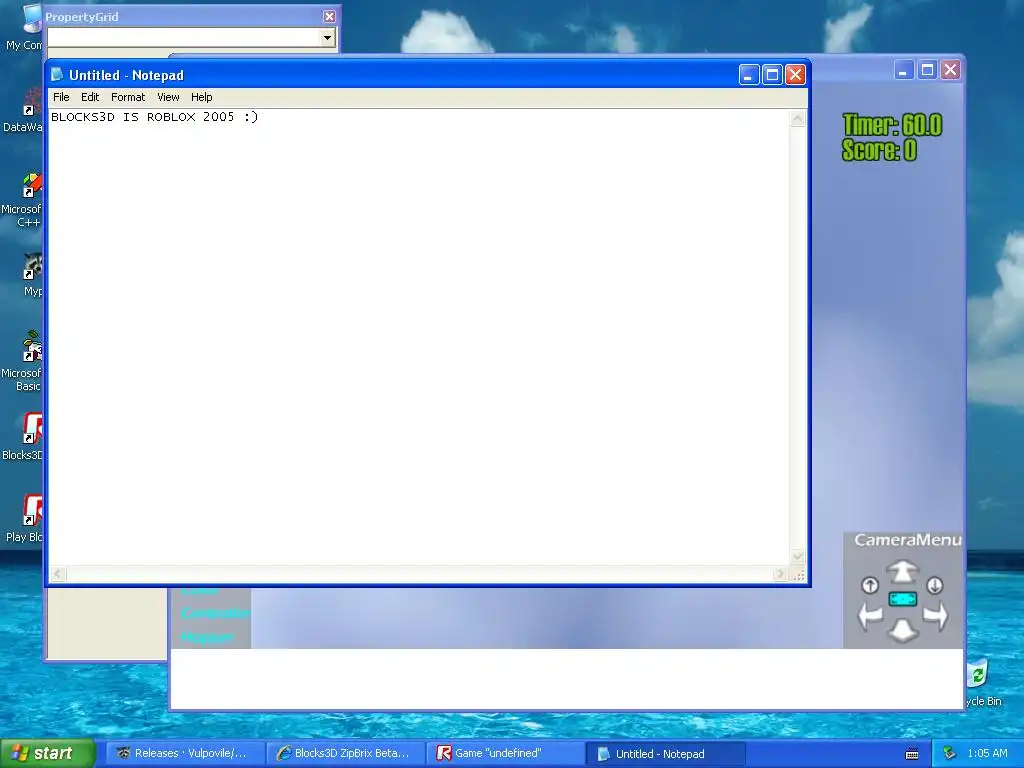Select the Play Blocks3D desktop shortcut
1024x768 pixels.
pyautogui.click(x=26, y=518)
